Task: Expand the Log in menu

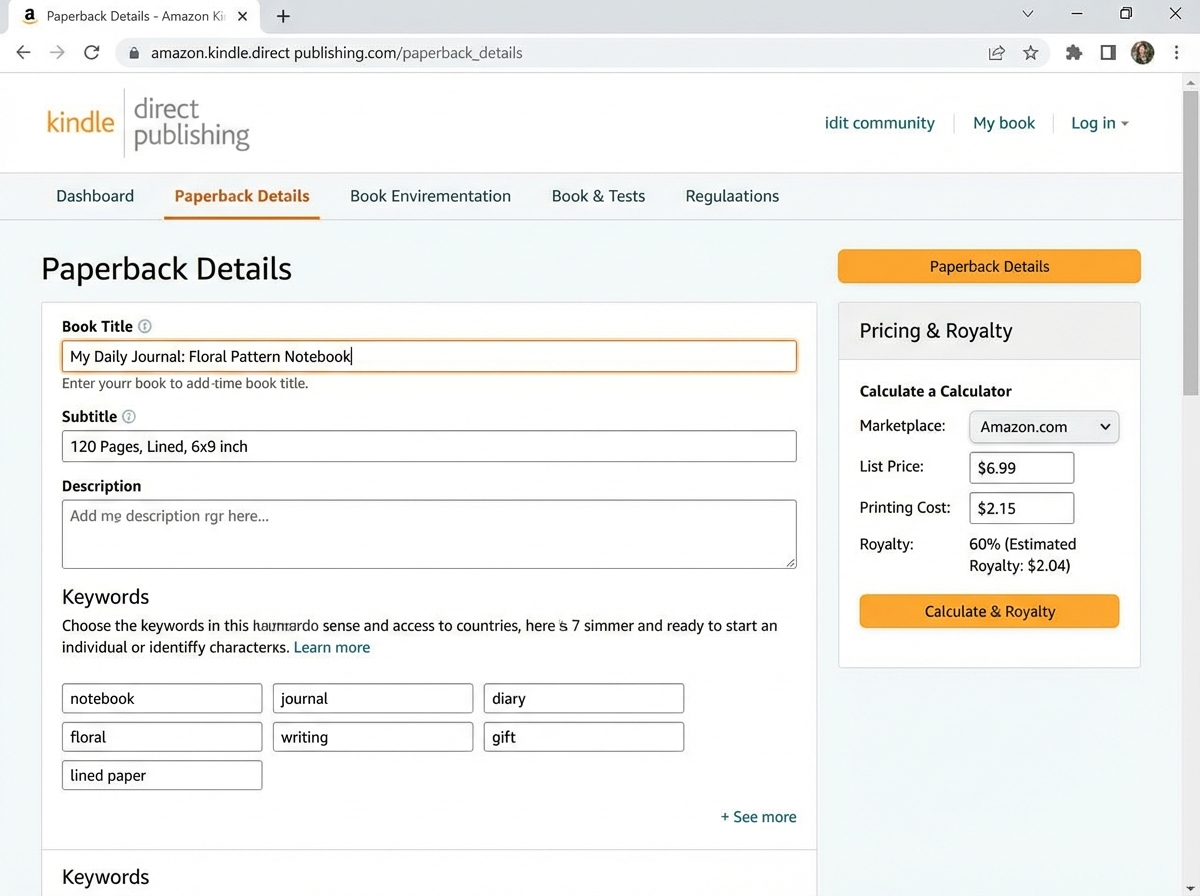Action: coord(1098,122)
